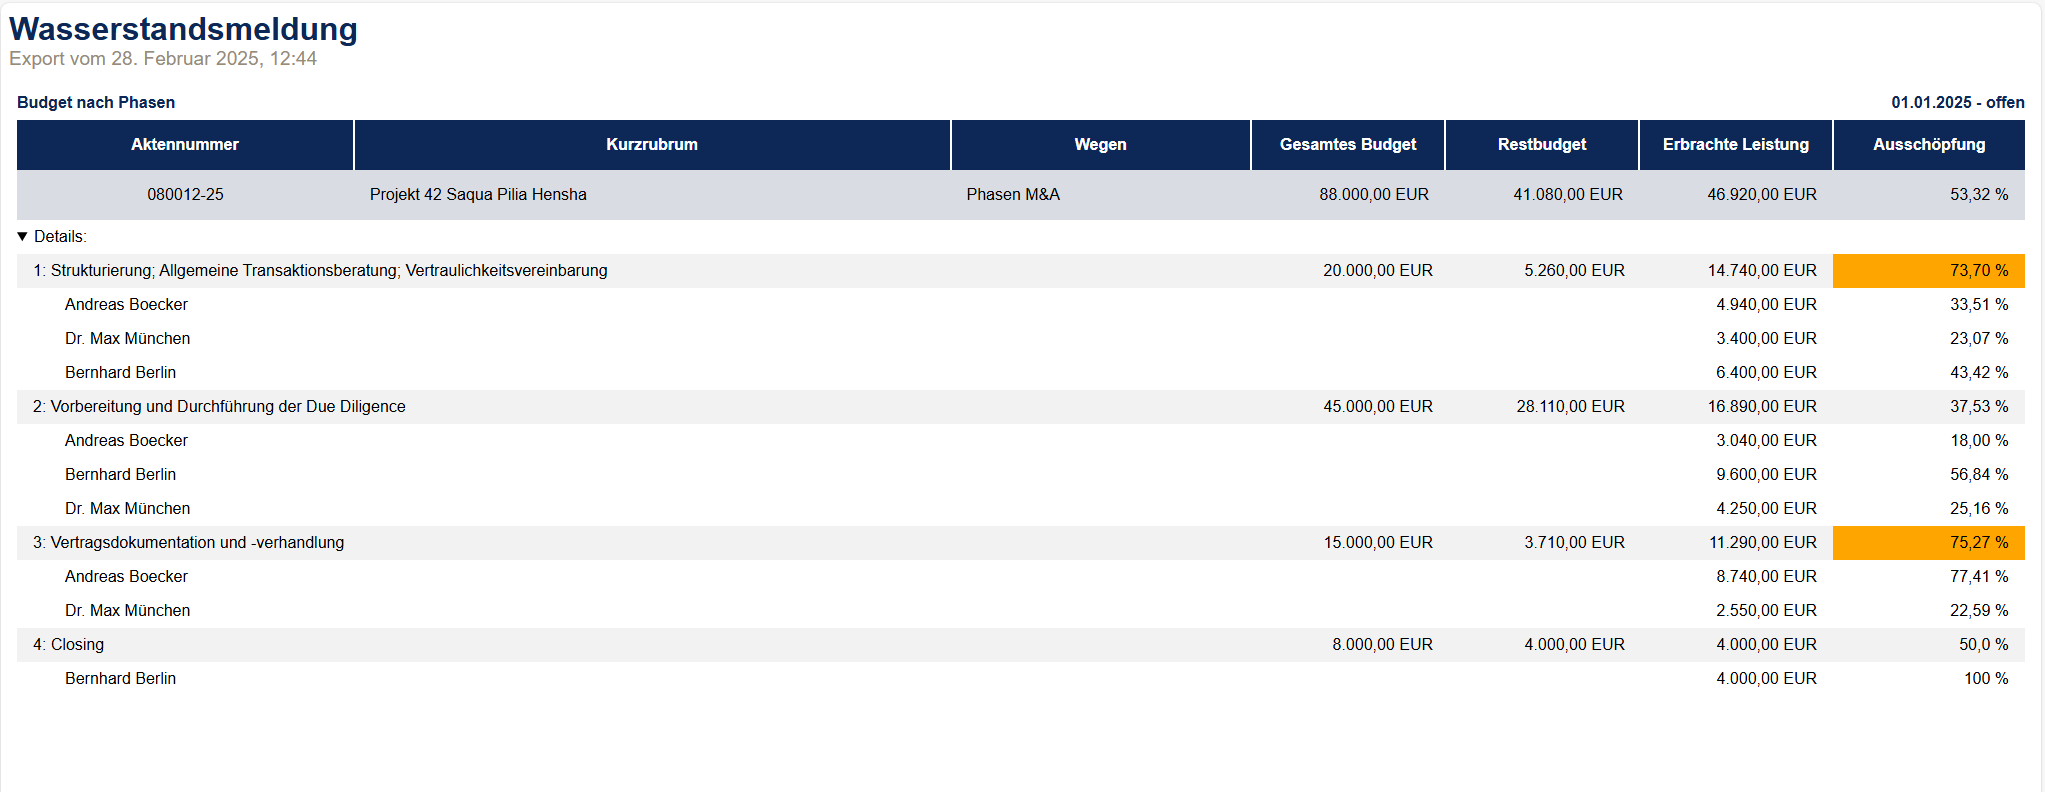Click the orange 73,70 % highlighted cell
The height and width of the screenshot is (792, 2045).
tap(1928, 271)
